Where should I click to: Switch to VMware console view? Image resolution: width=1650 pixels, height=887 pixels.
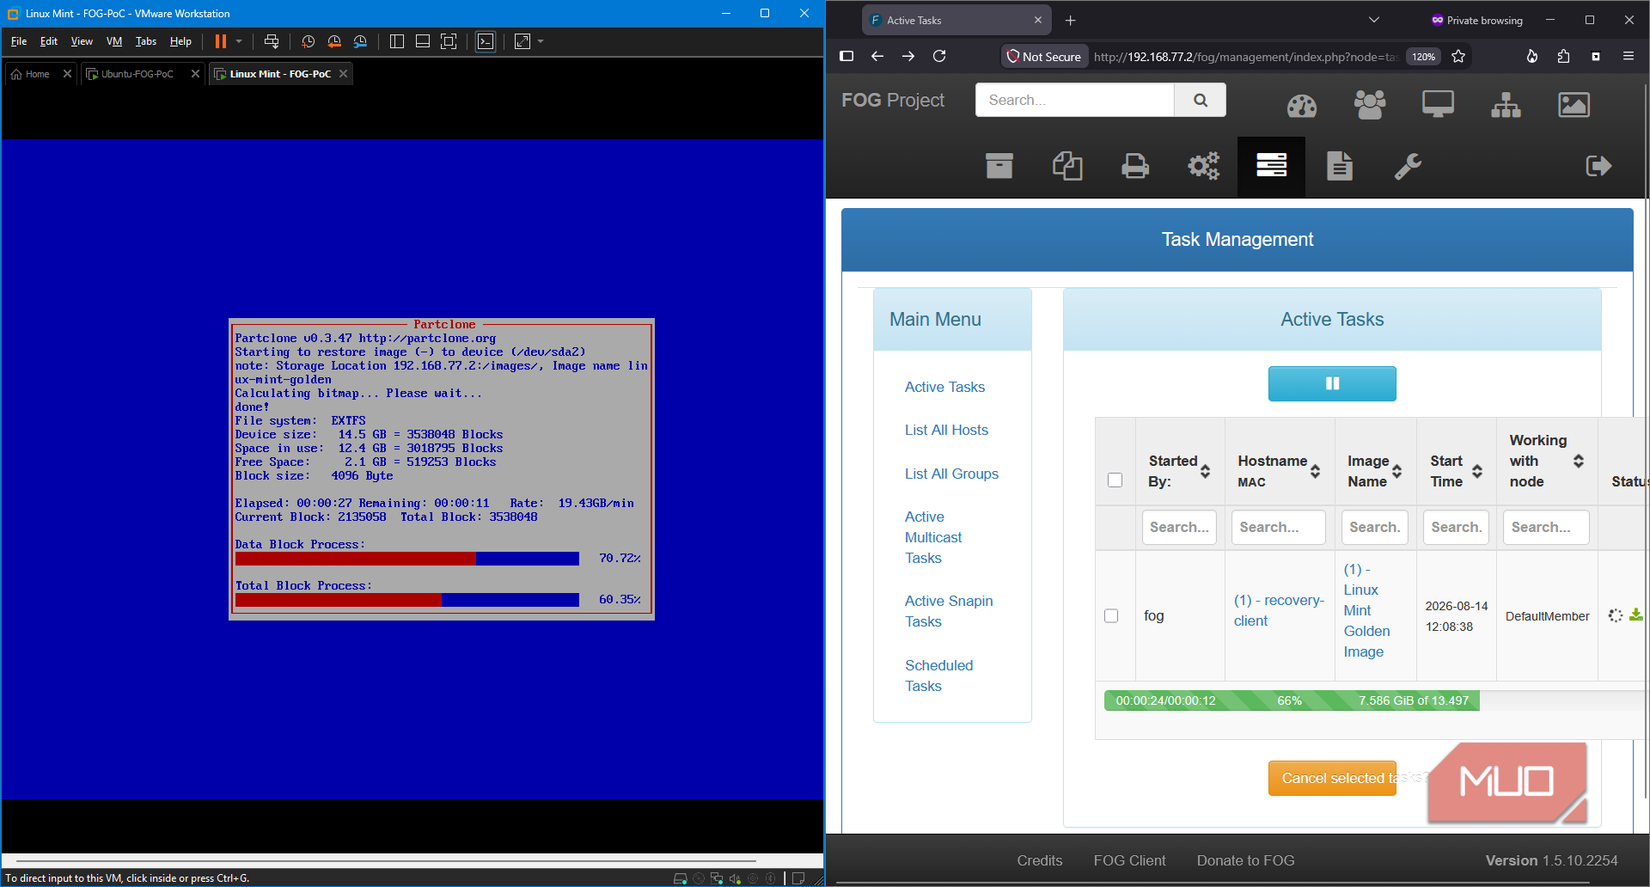tap(486, 41)
